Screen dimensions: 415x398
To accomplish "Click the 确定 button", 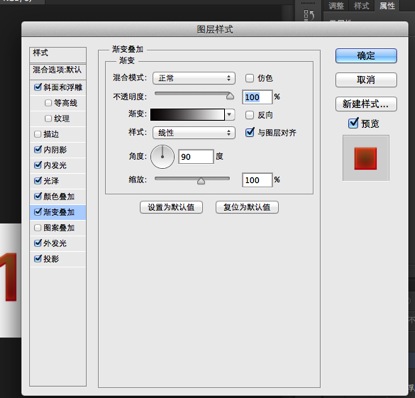I will pyautogui.click(x=366, y=56).
